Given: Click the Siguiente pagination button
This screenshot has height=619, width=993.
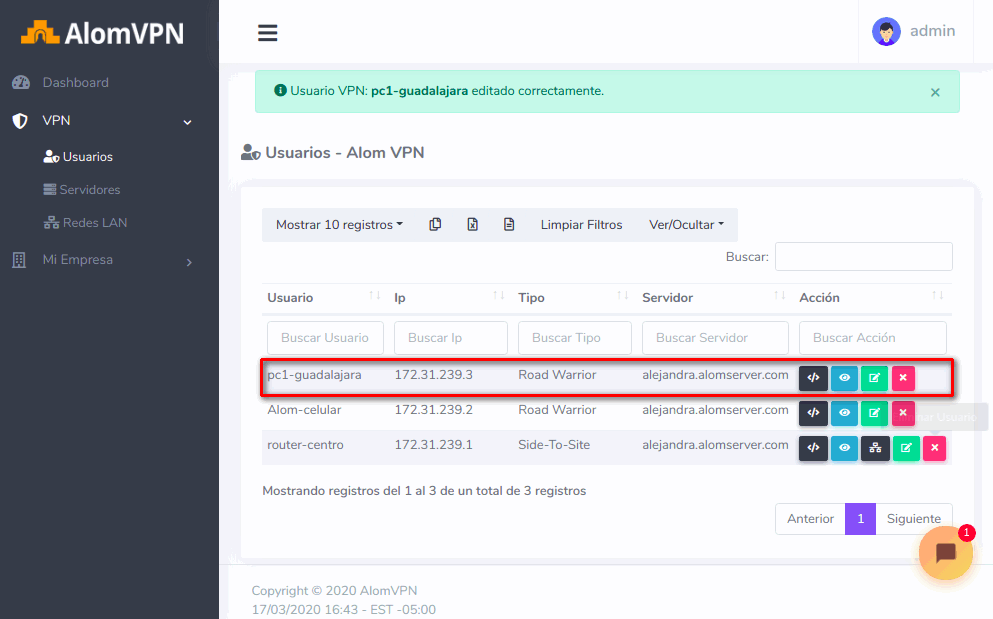Looking at the screenshot, I should coord(913,519).
